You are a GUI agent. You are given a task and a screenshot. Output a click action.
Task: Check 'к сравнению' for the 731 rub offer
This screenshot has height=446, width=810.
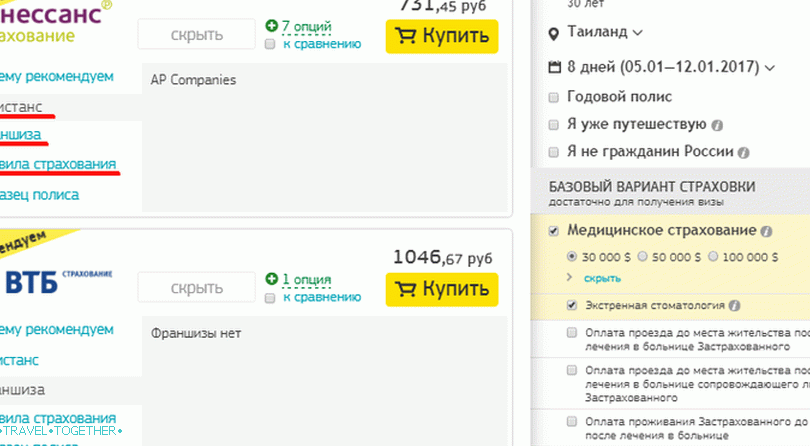(x=270, y=44)
